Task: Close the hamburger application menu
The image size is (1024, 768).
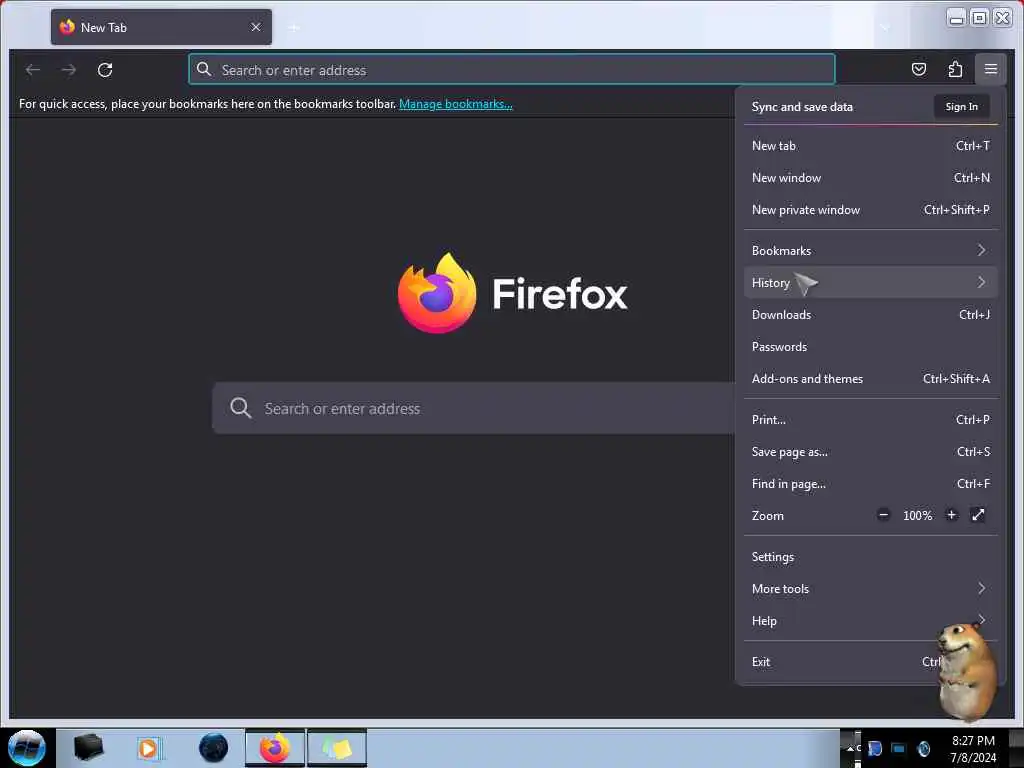Action: click(x=991, y=69)
